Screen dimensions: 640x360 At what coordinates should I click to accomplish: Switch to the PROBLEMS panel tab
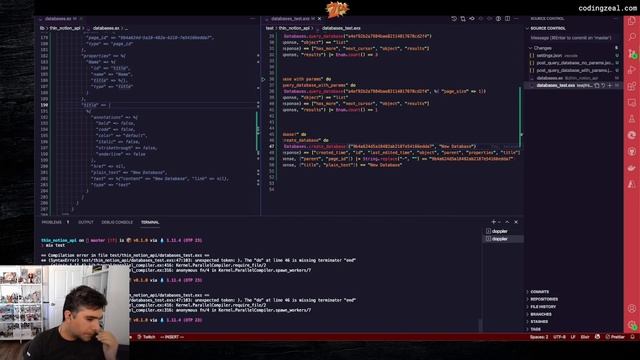[x=51, y=222]
